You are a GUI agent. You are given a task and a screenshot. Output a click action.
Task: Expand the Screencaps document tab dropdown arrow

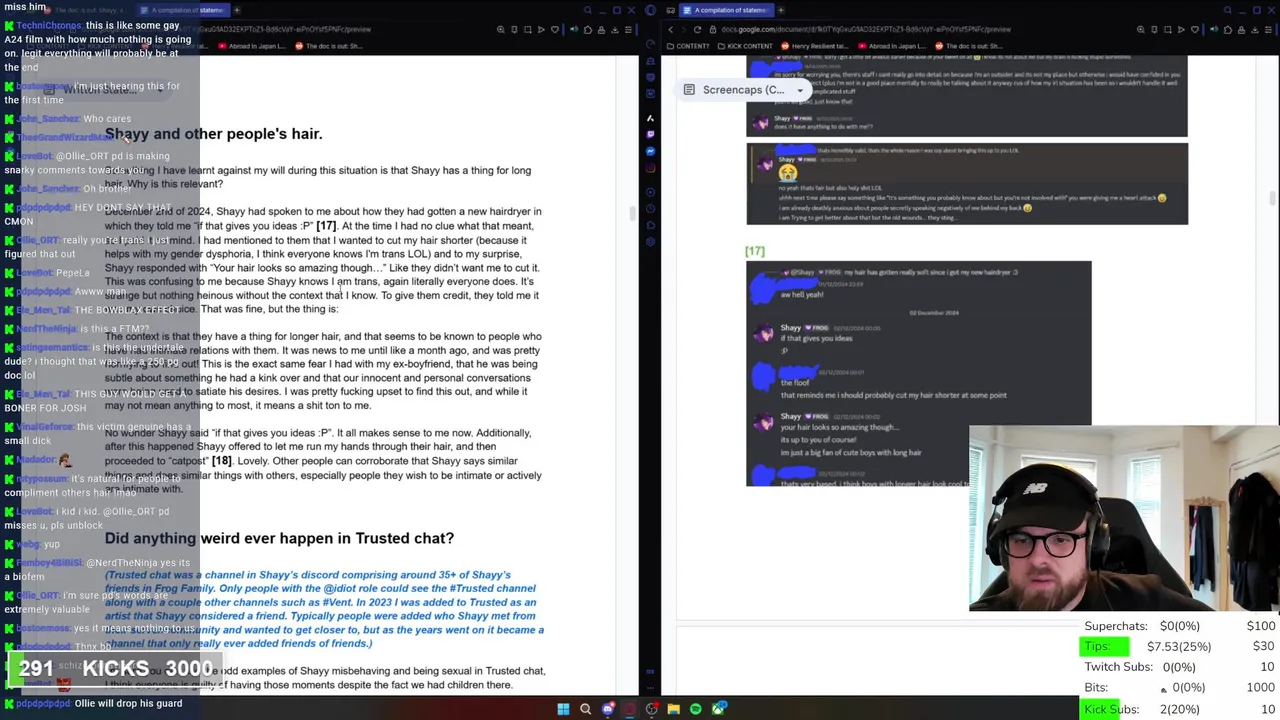click(x=800, y=90)
